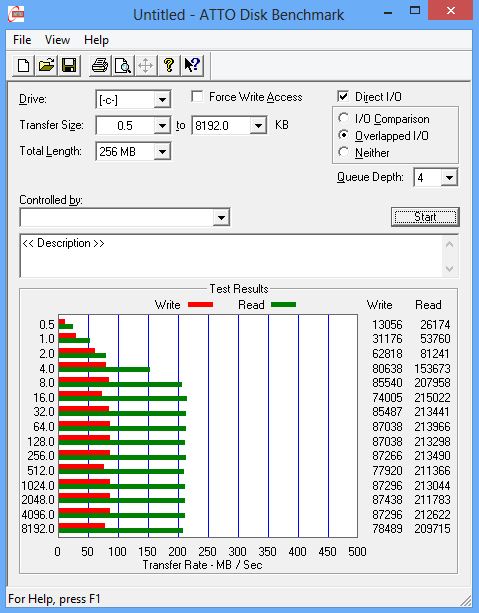Click the Transfer Rate - MB / Sec label
This screenshot has width=479, height=613.
click(202, 565)
